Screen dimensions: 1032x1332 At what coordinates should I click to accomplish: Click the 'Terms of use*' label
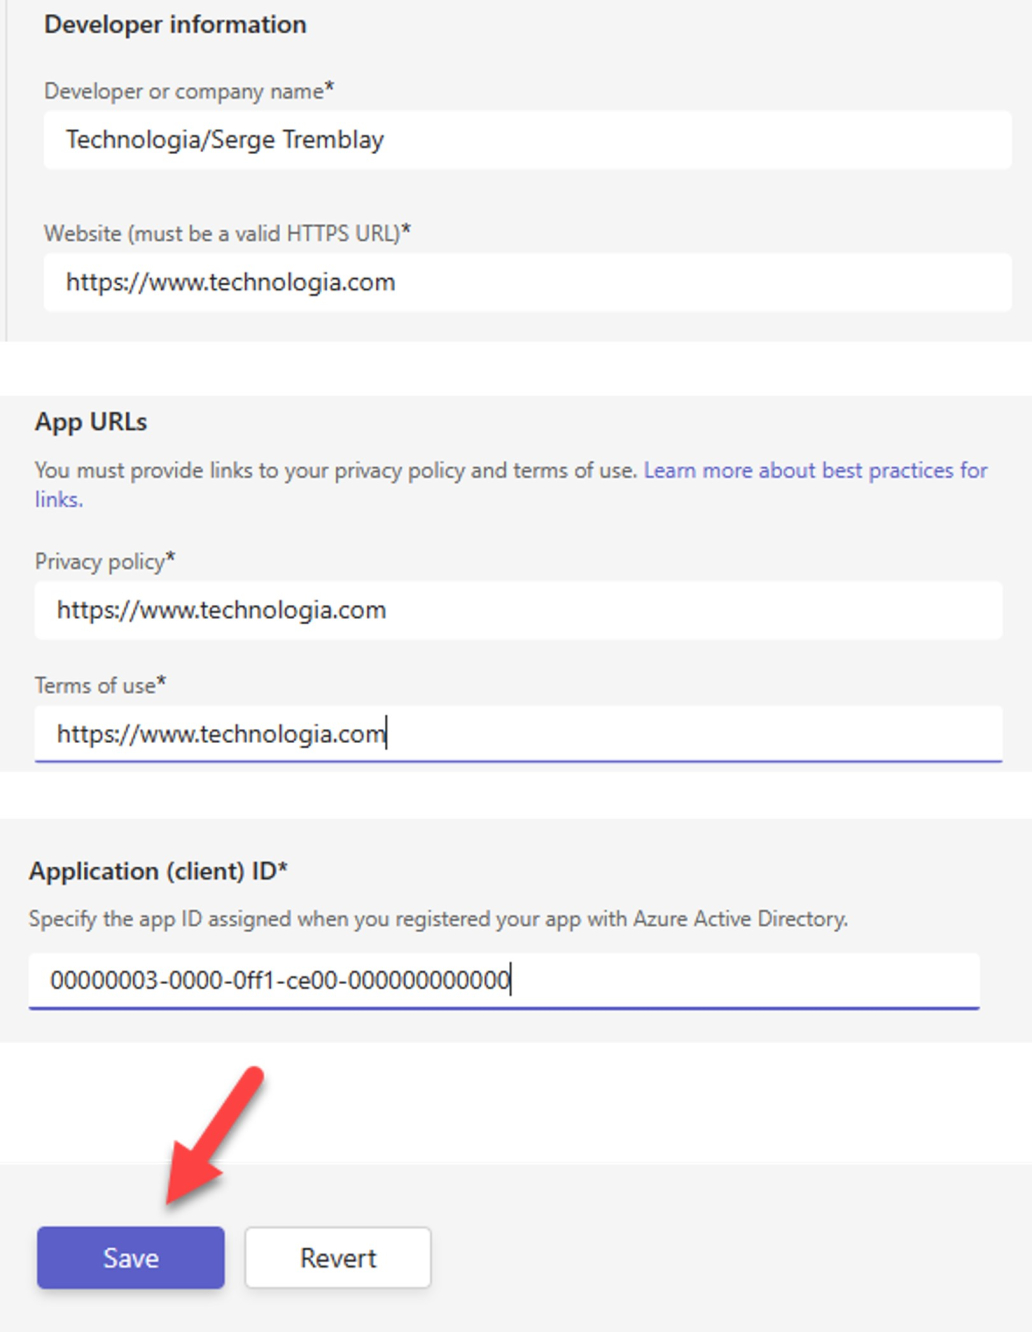click(100, 685)
